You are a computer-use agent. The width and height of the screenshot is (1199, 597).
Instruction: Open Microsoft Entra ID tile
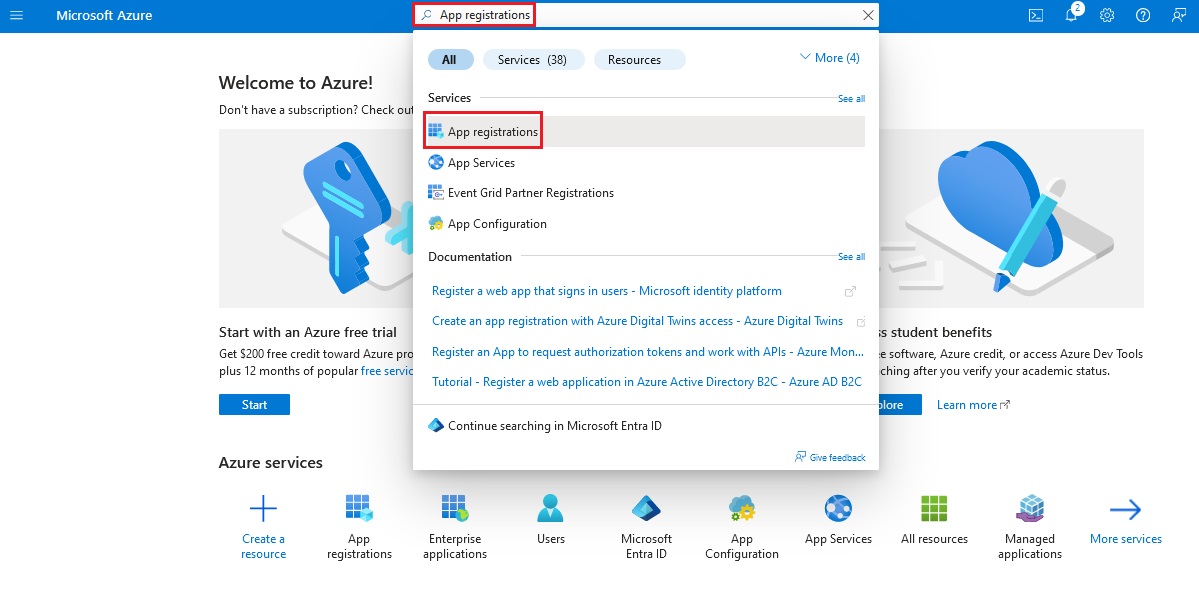click(646, 527)
